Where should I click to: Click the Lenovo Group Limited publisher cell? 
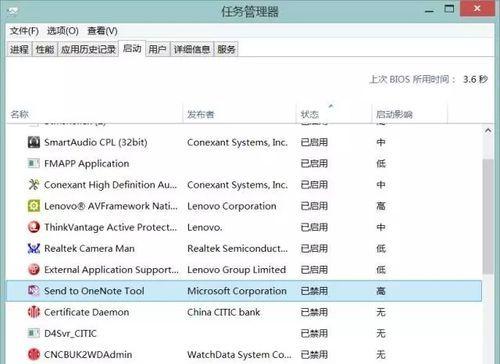point(236,270)
